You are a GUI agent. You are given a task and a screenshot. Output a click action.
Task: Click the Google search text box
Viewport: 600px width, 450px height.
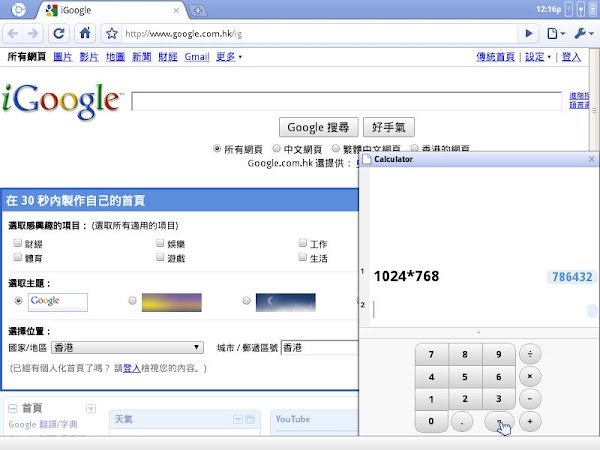[346, 101]
